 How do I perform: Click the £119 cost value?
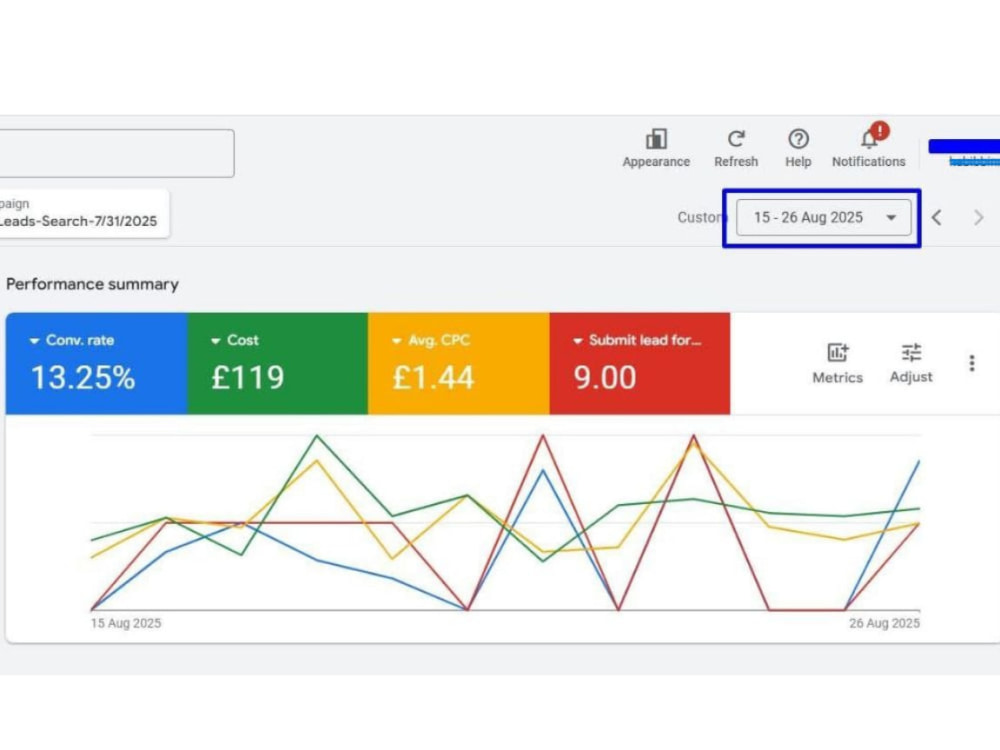(247, 377)
